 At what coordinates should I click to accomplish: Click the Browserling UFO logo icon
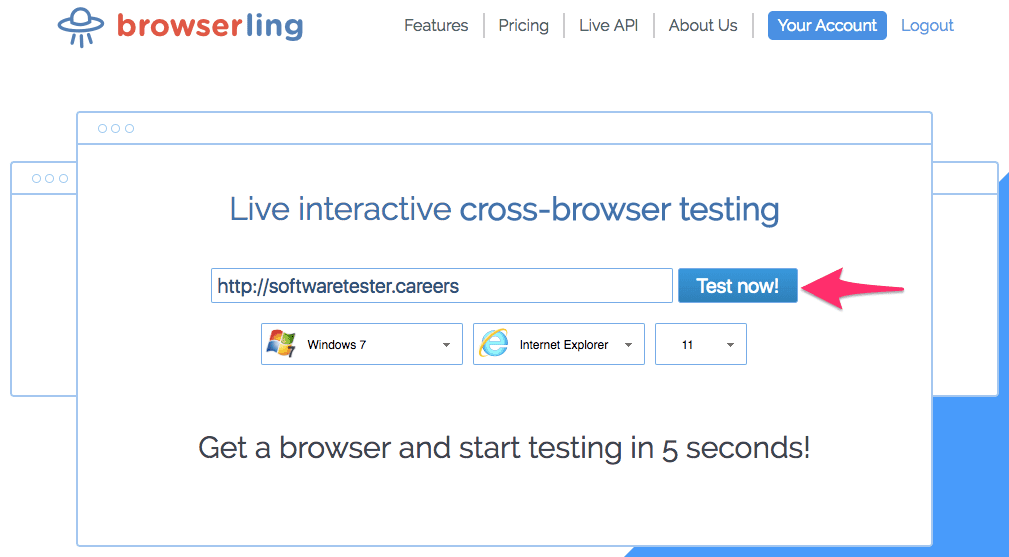(x=80, y=27)
